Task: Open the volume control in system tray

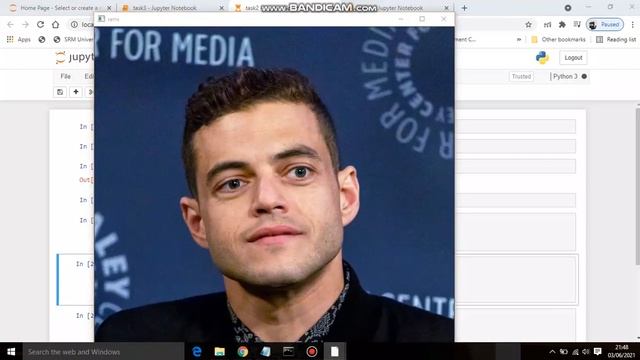Action: pos(586,351)
